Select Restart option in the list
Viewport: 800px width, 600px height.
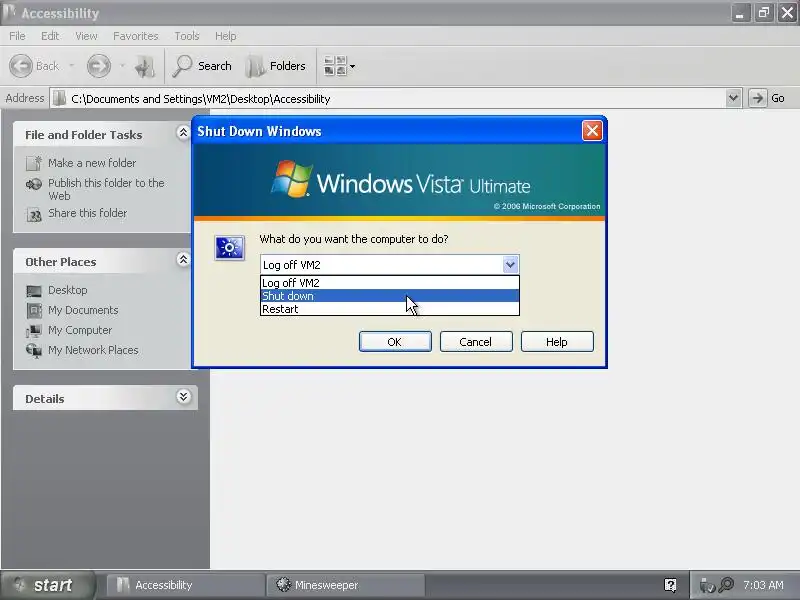(390, 309)
